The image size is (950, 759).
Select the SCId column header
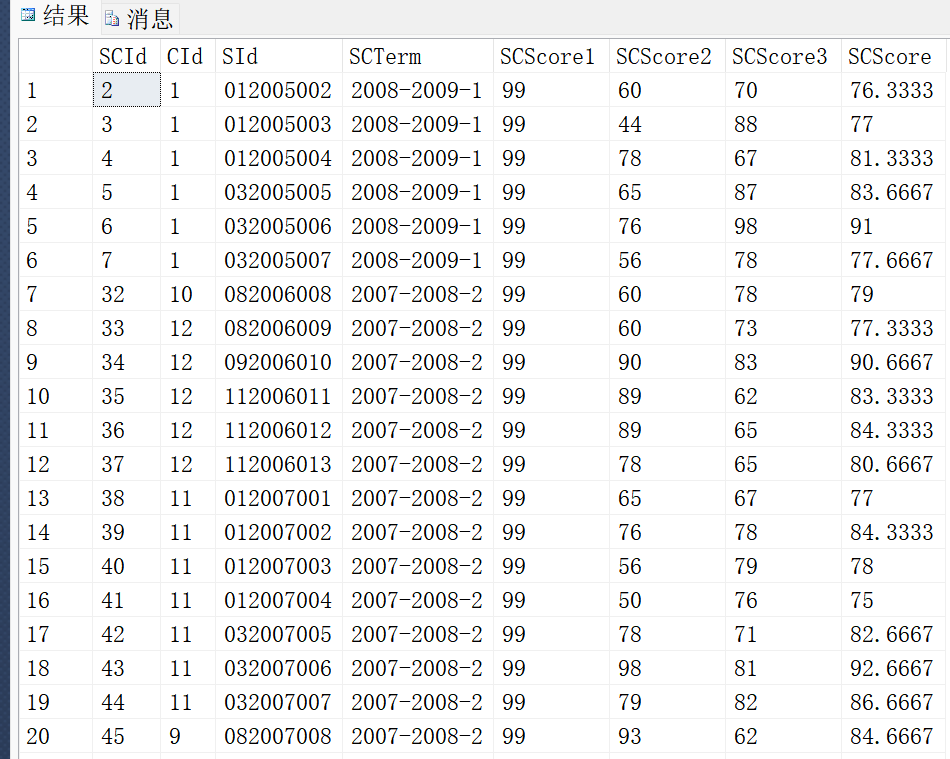[123, 57]
